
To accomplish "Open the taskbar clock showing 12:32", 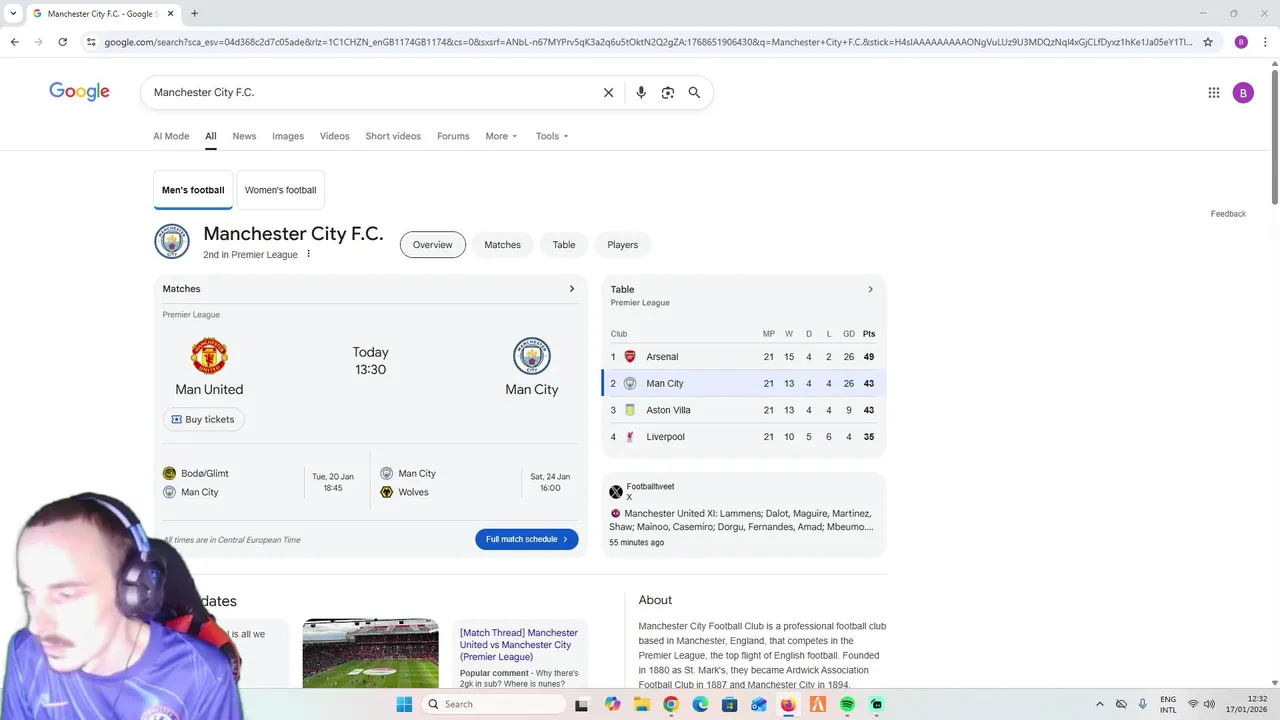I will pyautogui.click(x=1248, y=704).
